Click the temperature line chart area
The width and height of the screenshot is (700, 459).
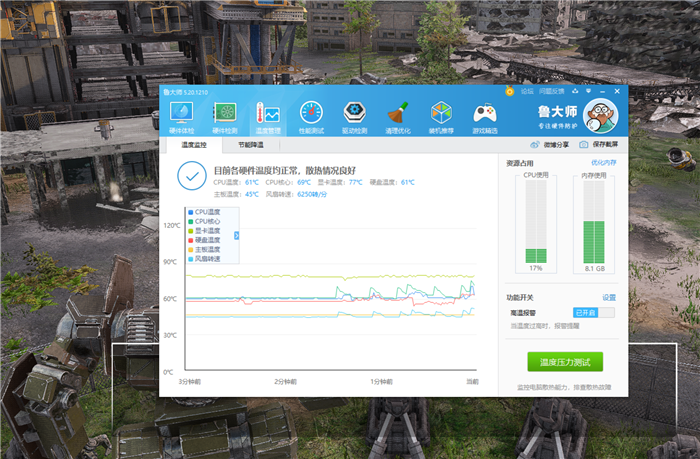click(331, 288)
